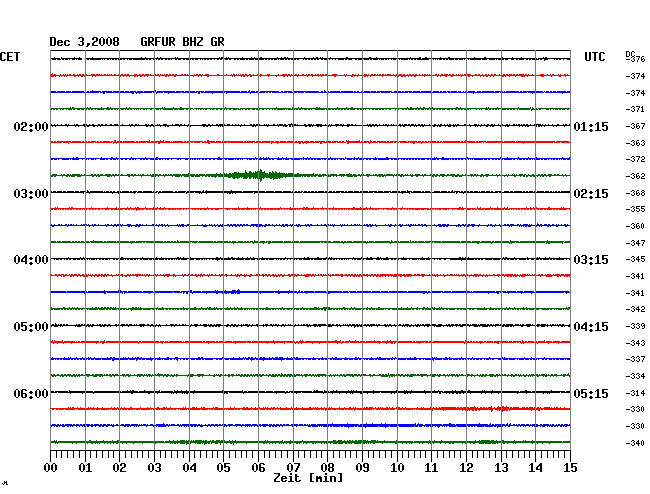Select the 02:00 CET time label

(31, 126)
